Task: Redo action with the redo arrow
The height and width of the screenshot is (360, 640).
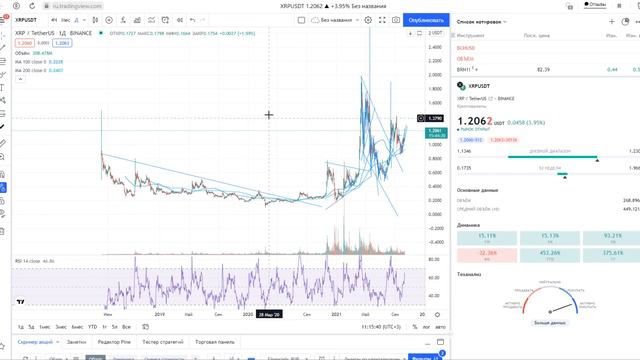Action: 203,20
